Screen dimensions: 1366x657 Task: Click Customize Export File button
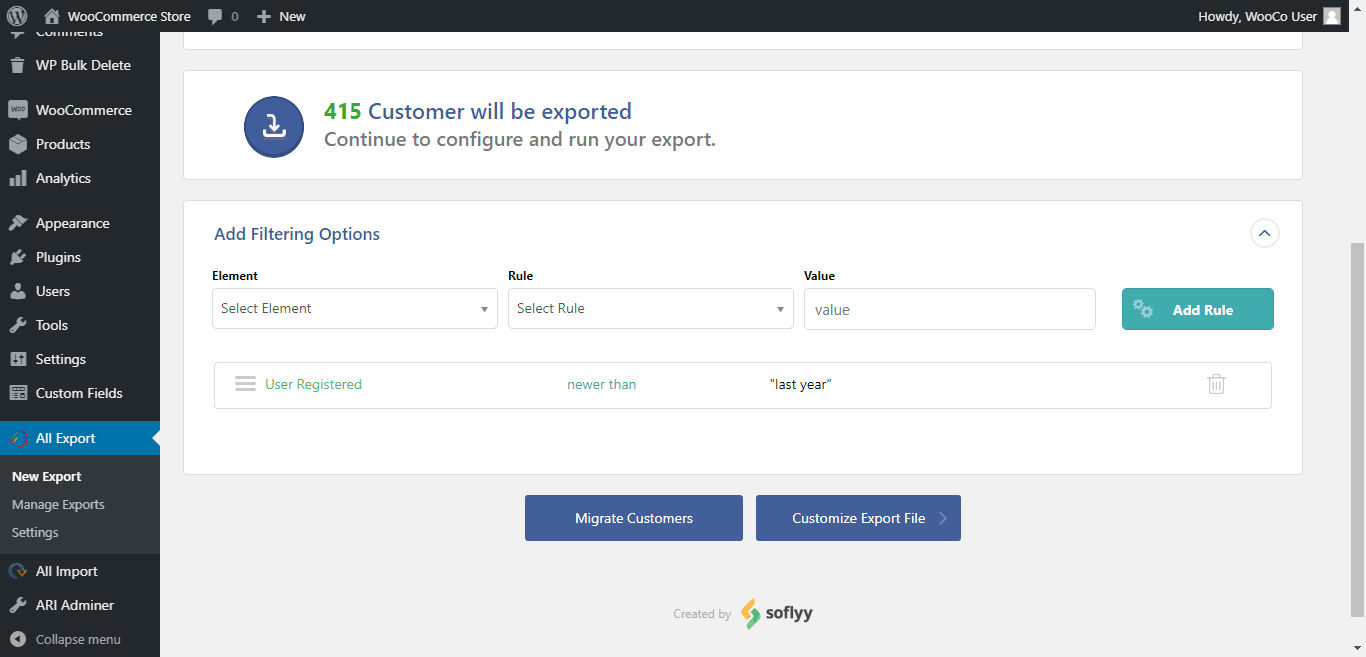pyautogui.click(x=858, y=518)
